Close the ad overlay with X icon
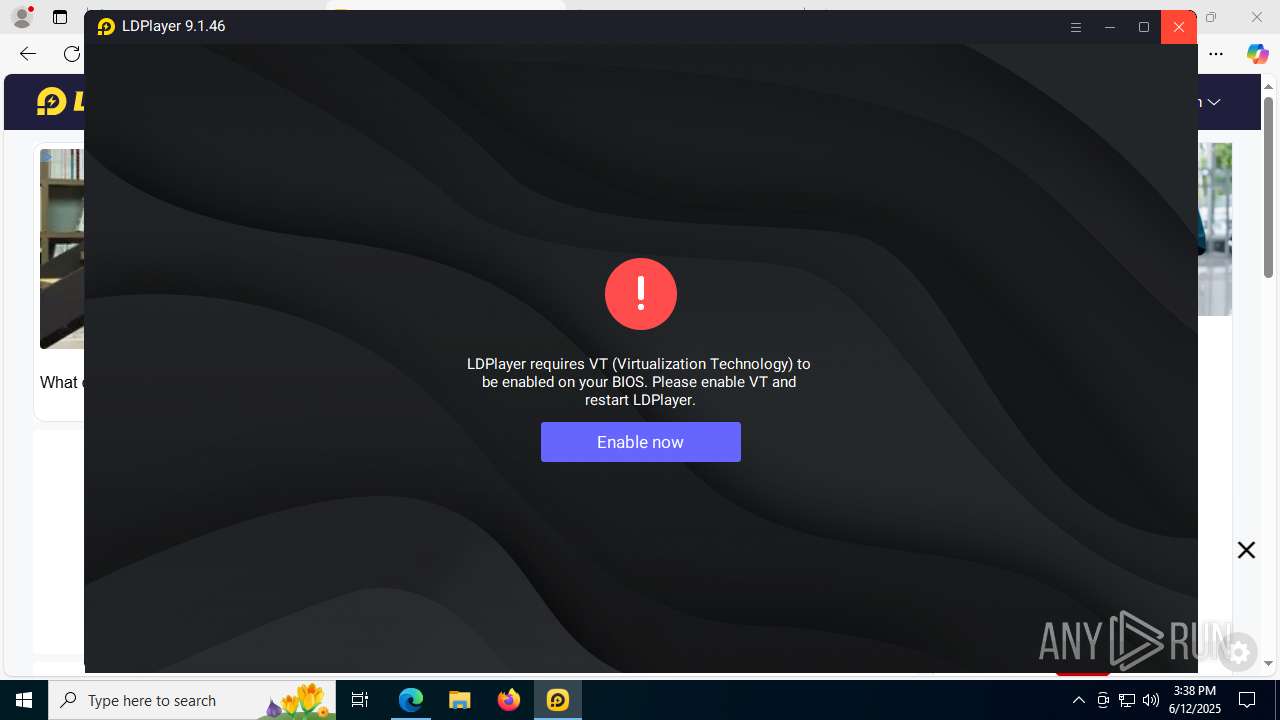Screen dimensions: 1280x720 click(1246, 550)
